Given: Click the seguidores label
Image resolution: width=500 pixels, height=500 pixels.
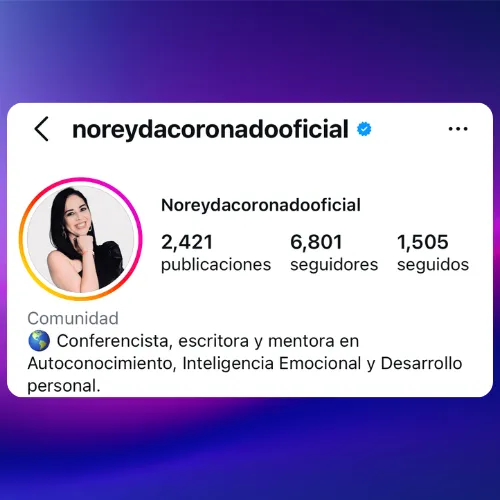Looking at the screenshot, I should (334, 265).
